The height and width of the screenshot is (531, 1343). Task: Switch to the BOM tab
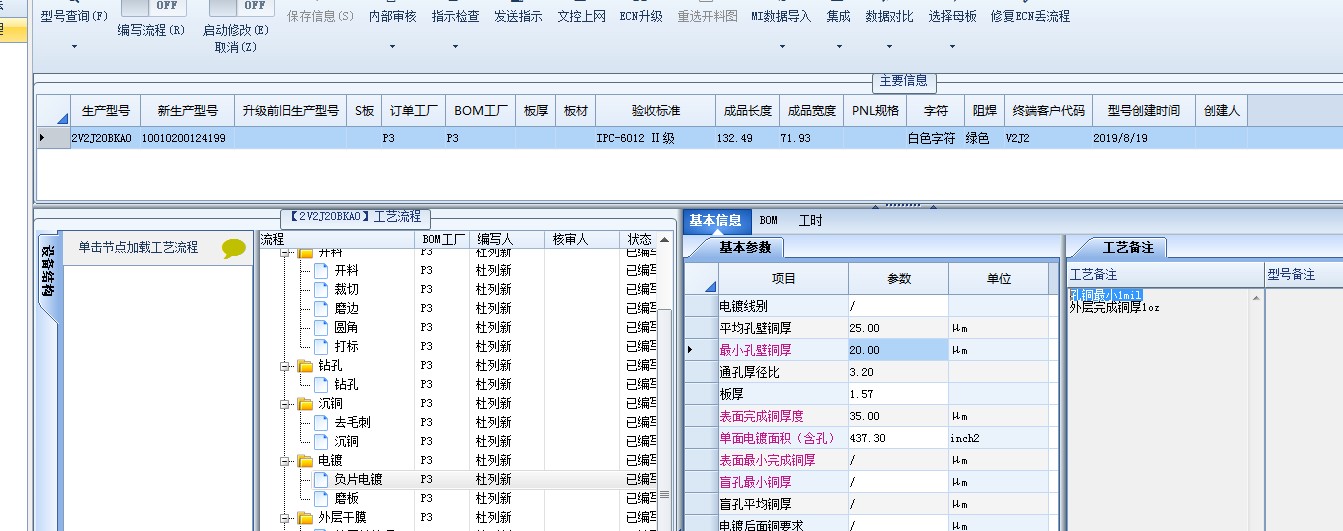[x=768, y=220]
